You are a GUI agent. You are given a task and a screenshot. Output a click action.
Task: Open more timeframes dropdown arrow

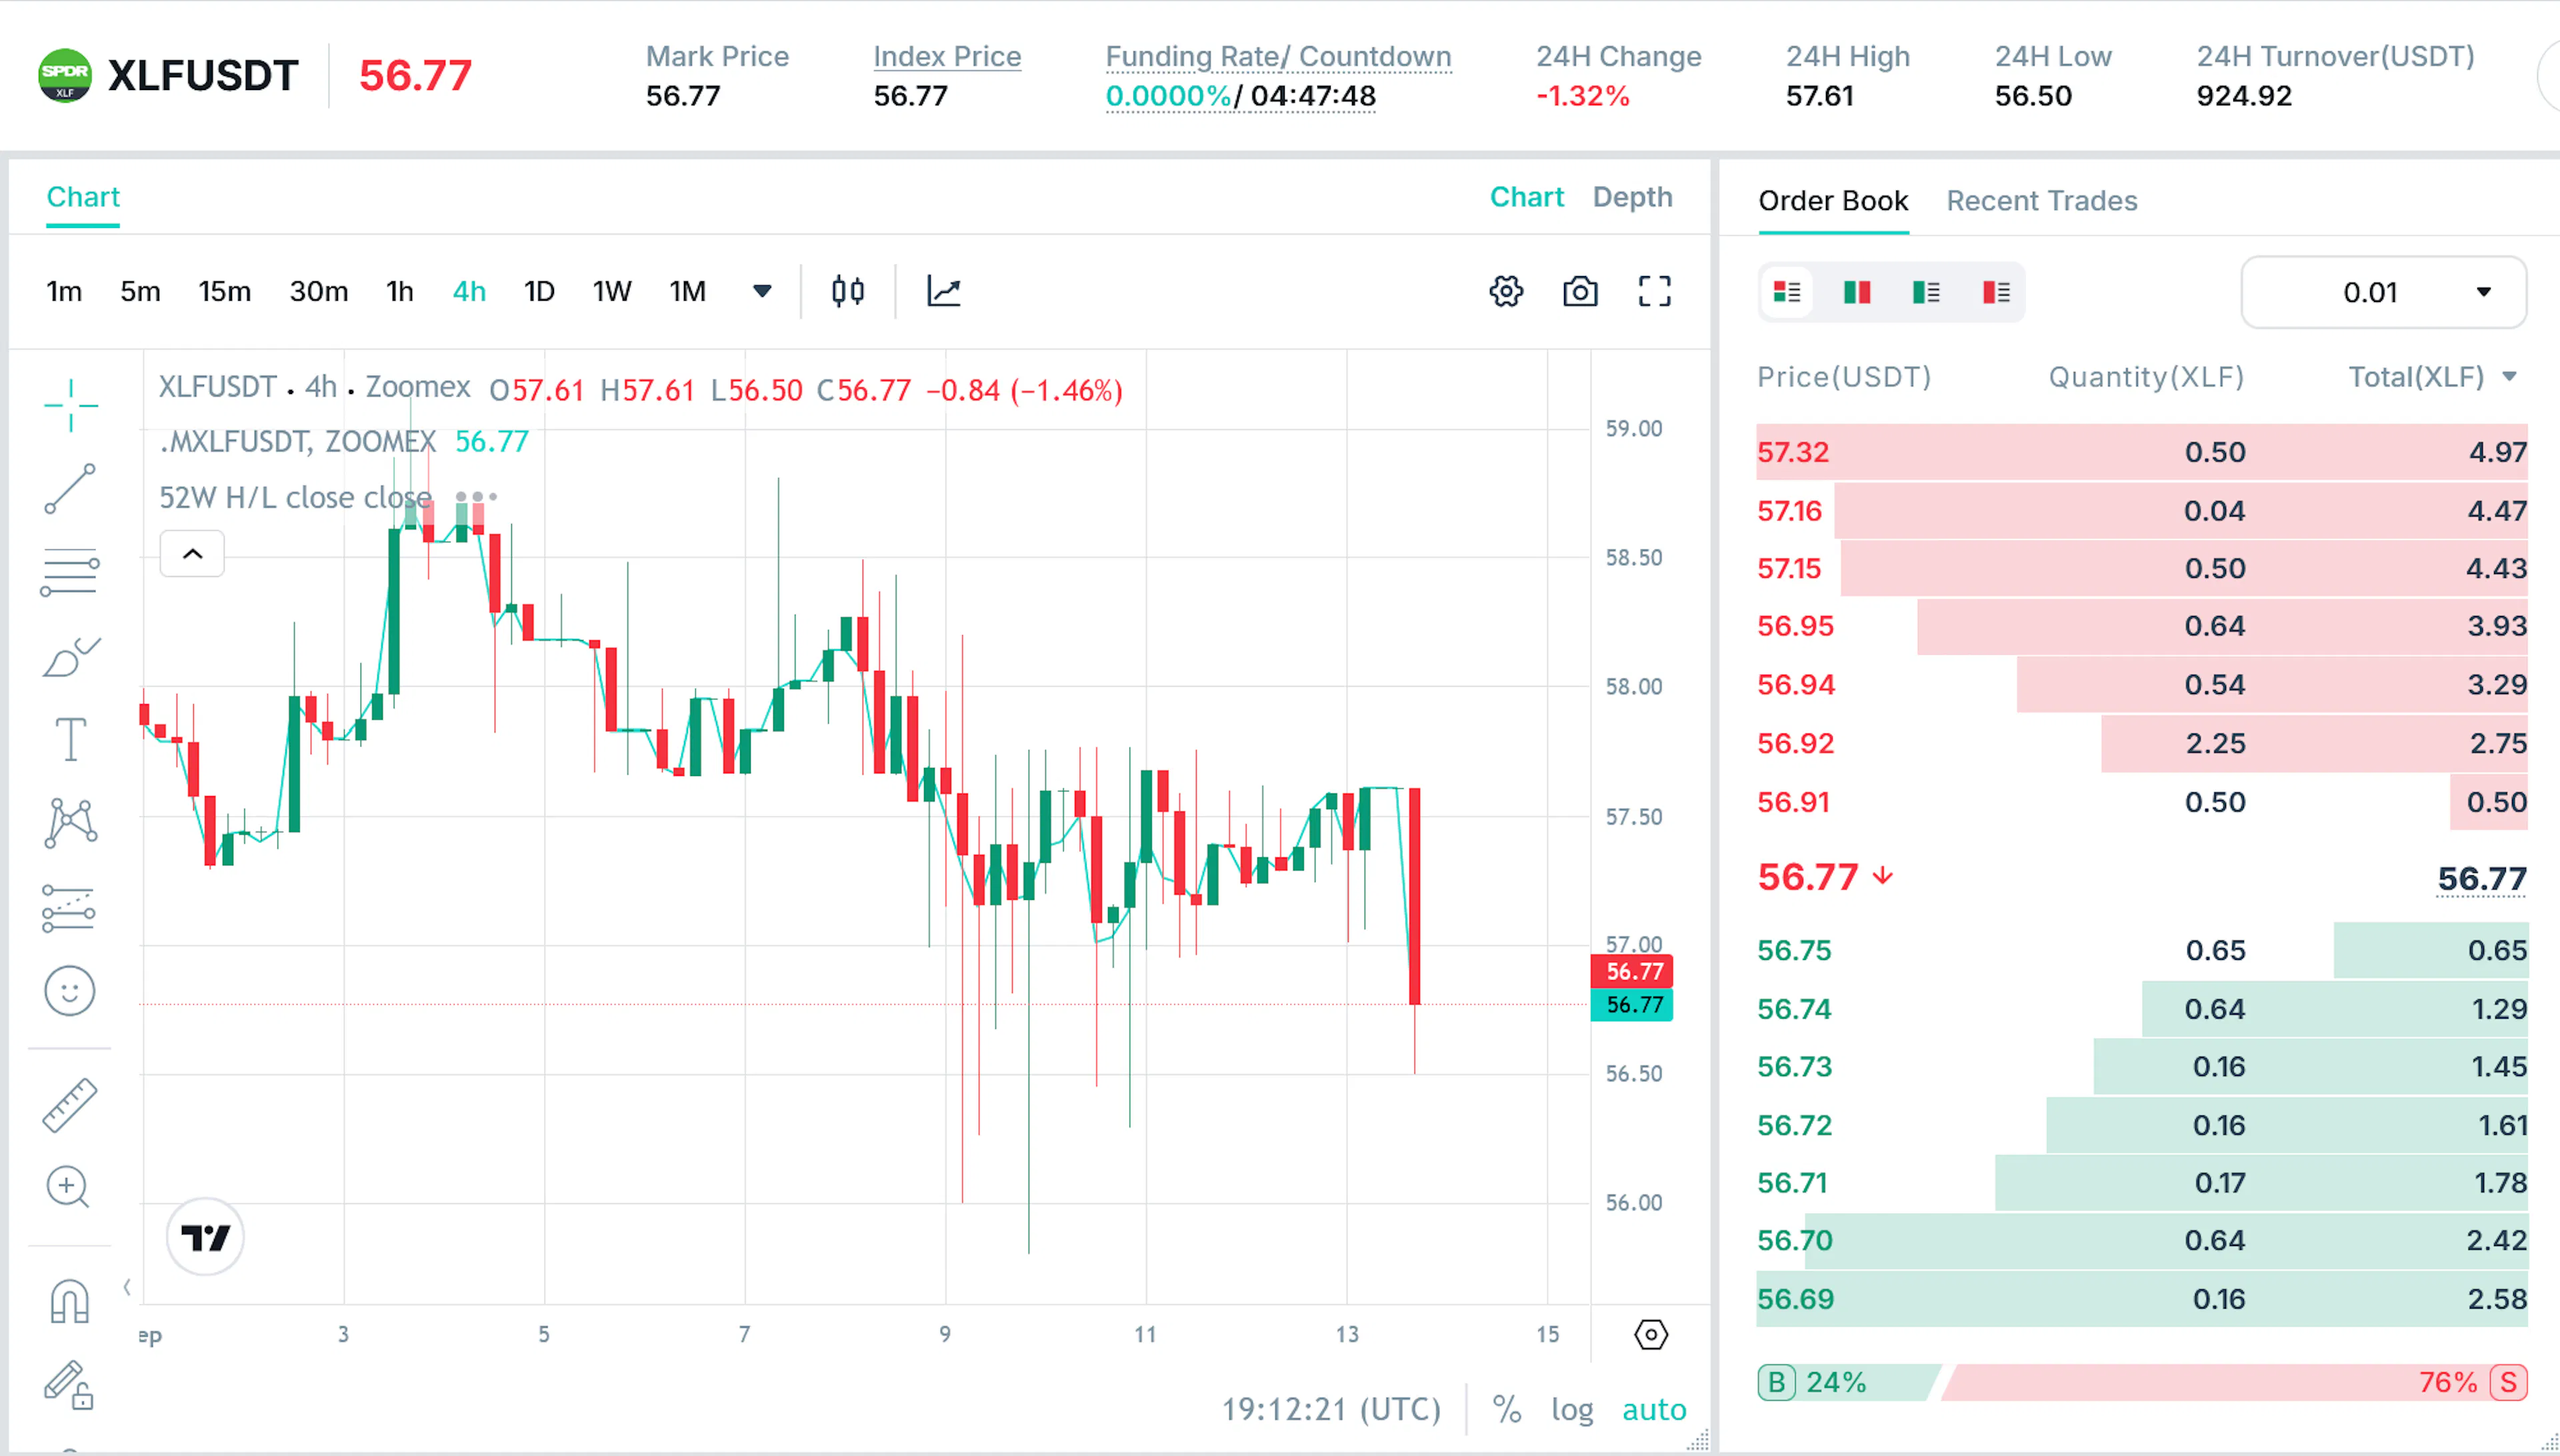coord(762,291)
